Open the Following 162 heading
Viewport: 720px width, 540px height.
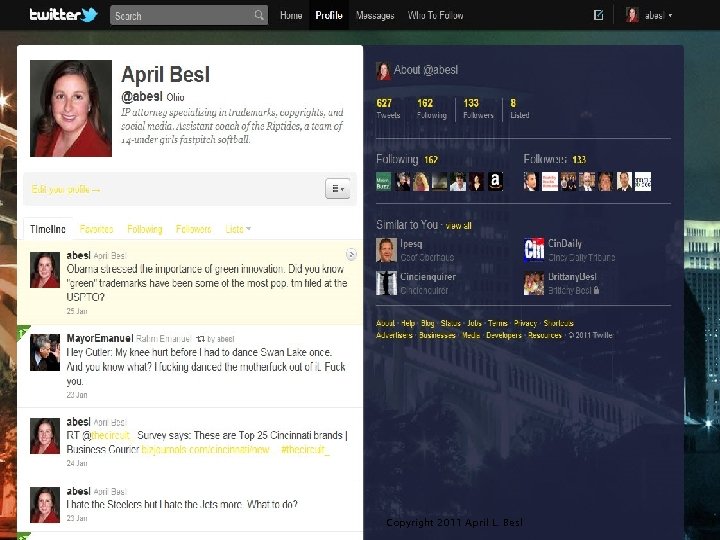click(407, 159)
